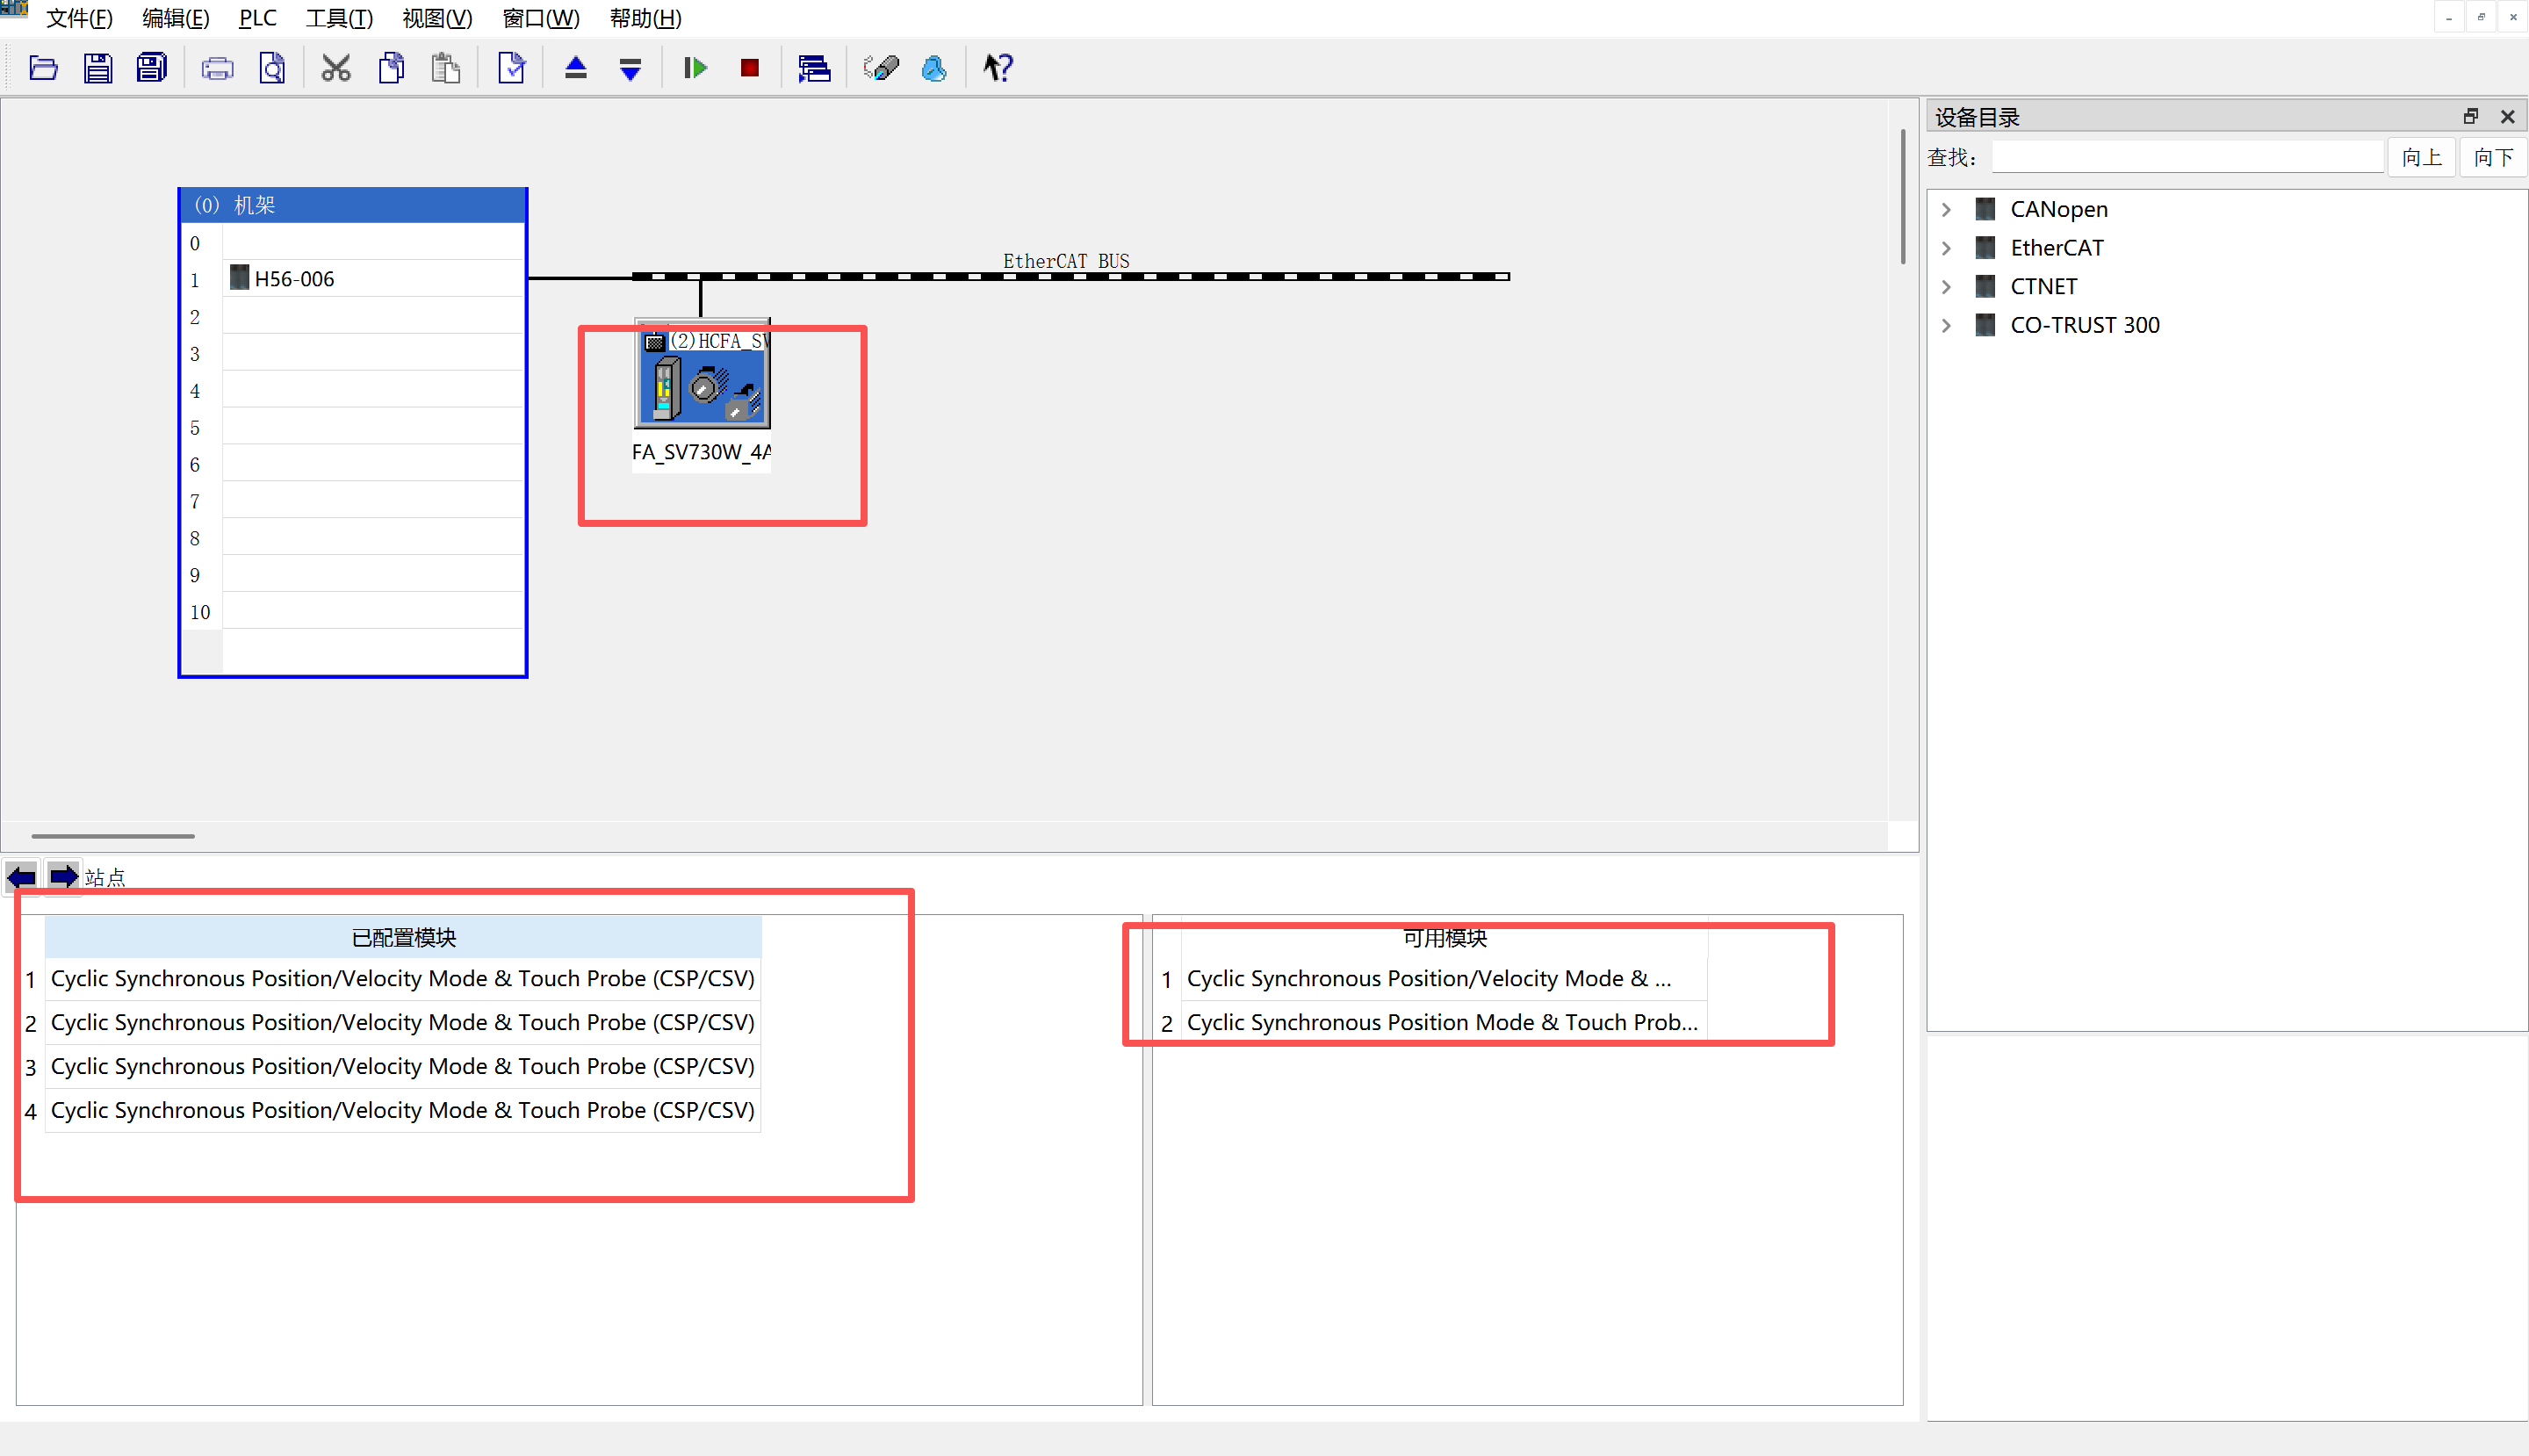The image size is (2529, 1456).
Task: Activate context help arrow-question icon
Action: (x=997, y=68)
